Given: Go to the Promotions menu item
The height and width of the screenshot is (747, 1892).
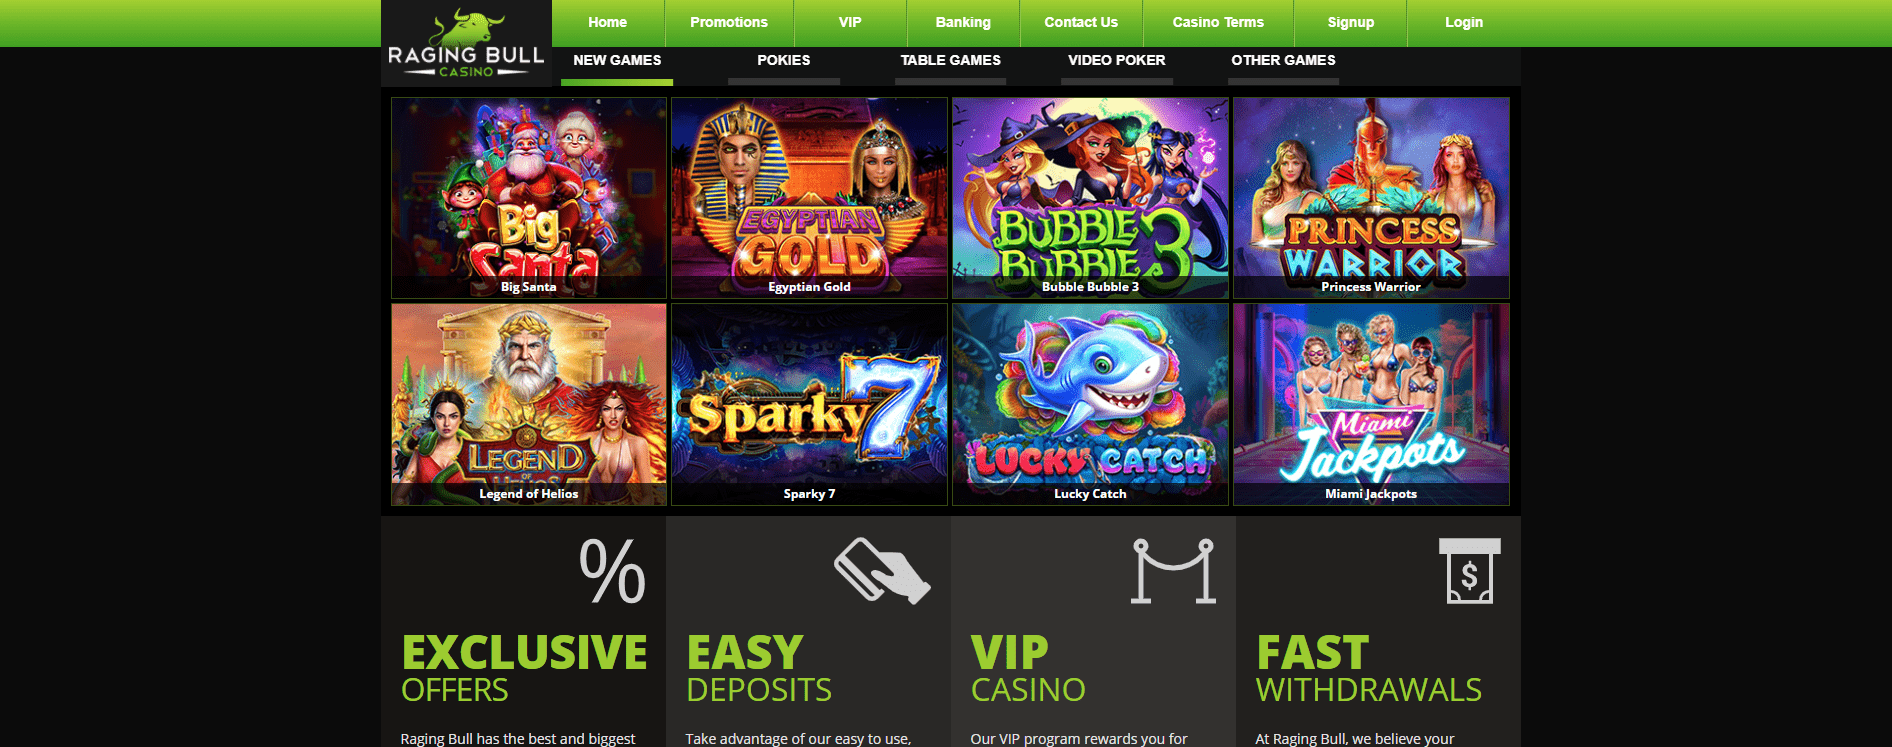Looking at the screenshot, I should tap(729, 22).
